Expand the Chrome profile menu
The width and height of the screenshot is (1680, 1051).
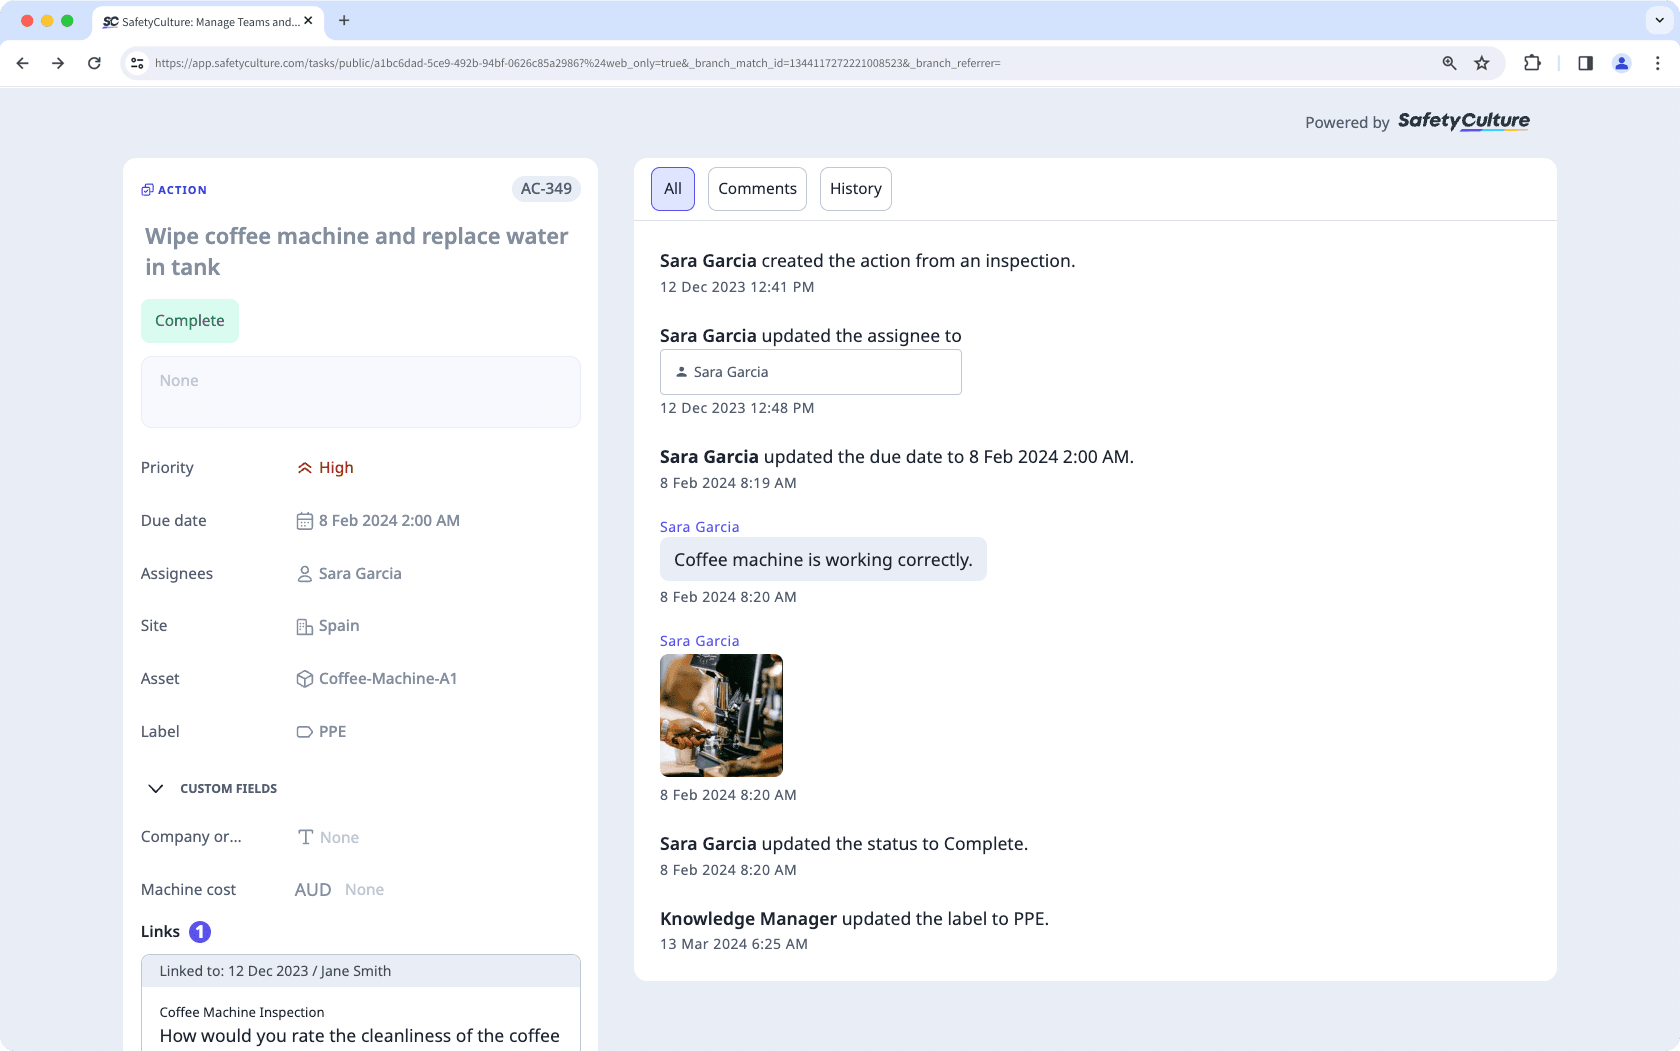pyautogui.click(x=1621, y=62)
